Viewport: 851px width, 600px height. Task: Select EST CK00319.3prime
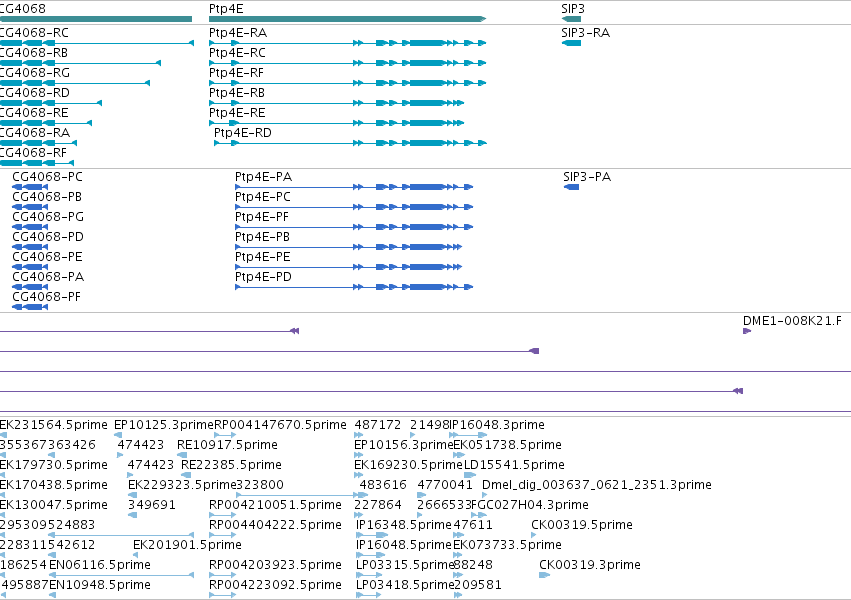pyautogui.click(x=590, y=565)
